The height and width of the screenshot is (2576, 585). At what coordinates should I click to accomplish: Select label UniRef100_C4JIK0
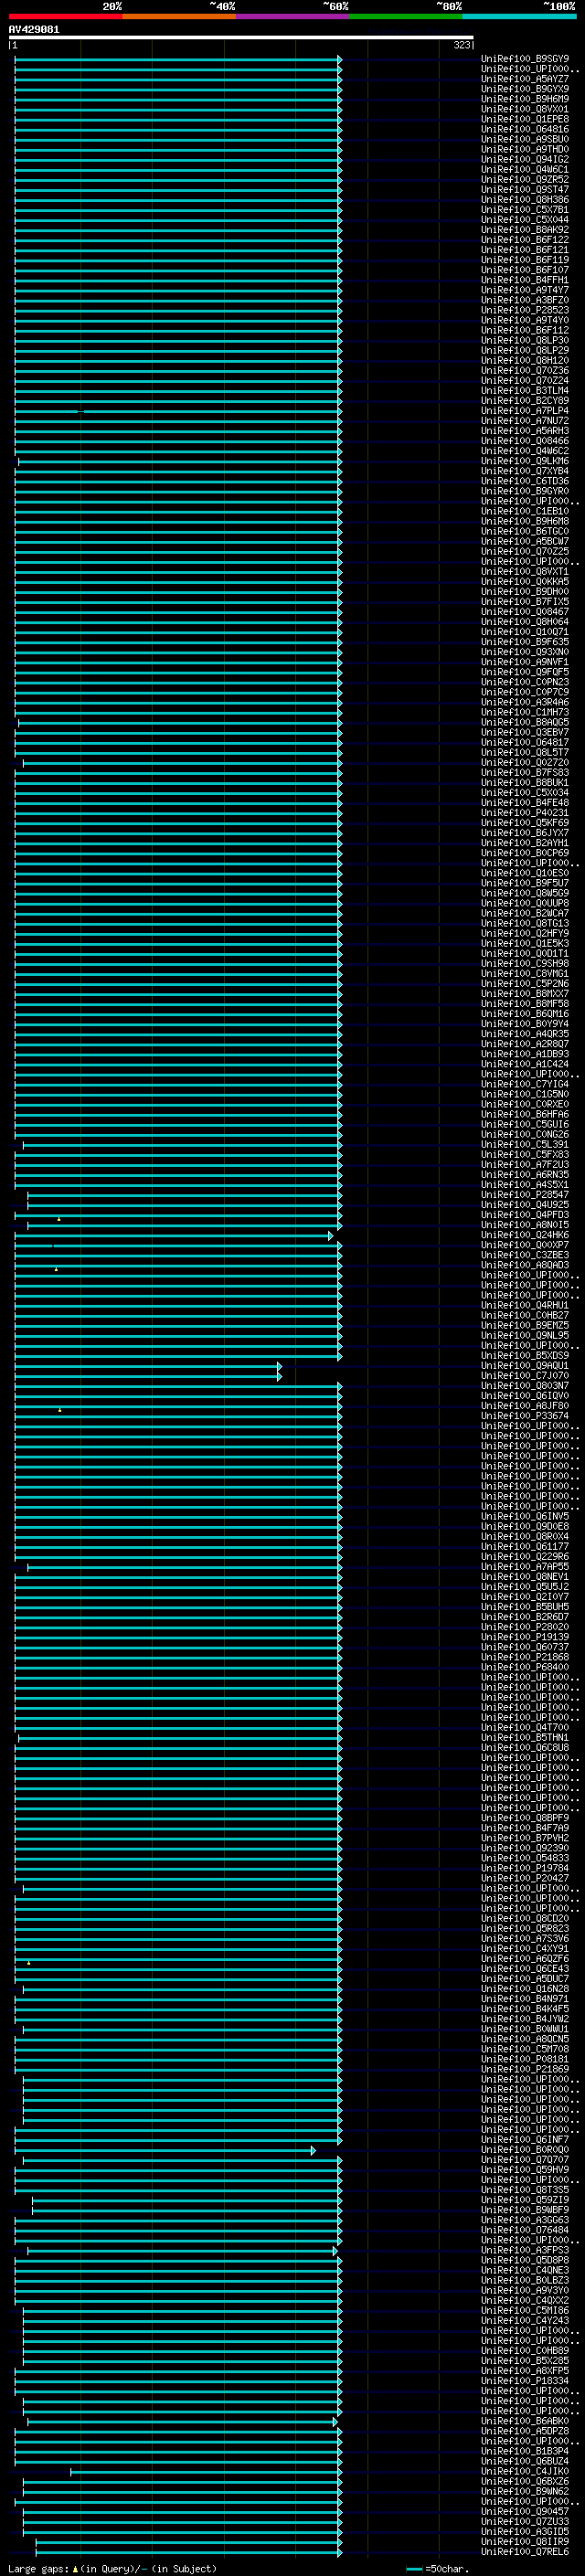click(x=525, y=2471)
